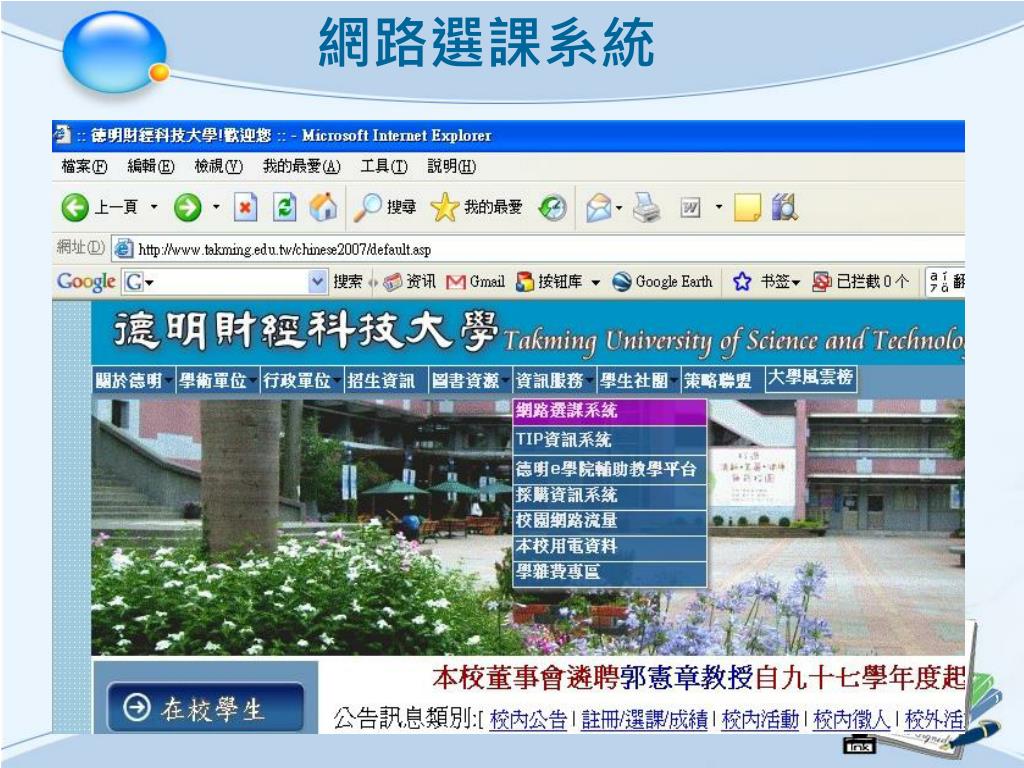The height and width of the screenshot is (768, 1024).
Task: Click the 註冊/選課/成績 link
Action: tap(644, 720)
